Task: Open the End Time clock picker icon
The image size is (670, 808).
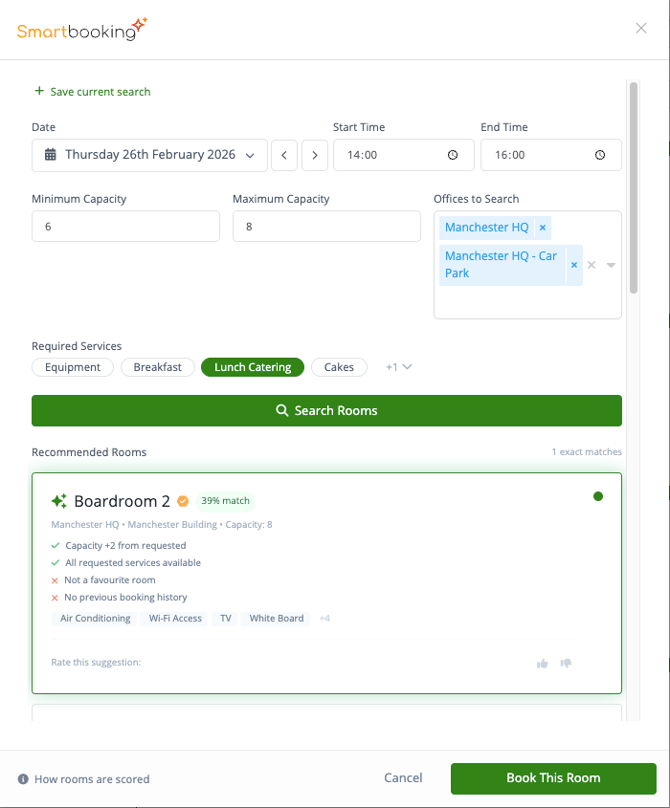Action: point(600,155)
